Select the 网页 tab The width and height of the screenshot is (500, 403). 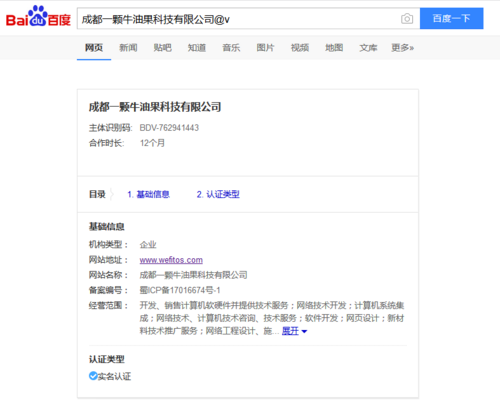click(x=94, y=48)
